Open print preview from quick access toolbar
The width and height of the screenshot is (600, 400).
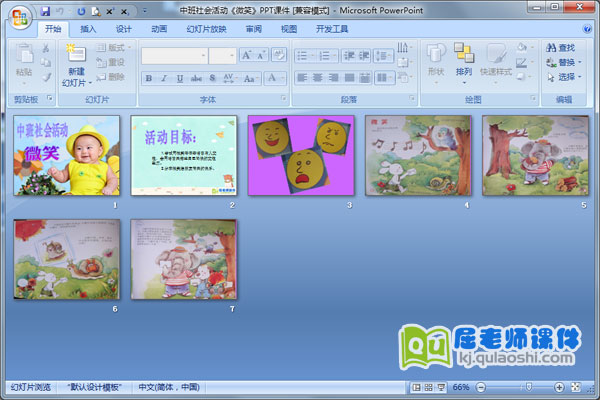[96, 11]
